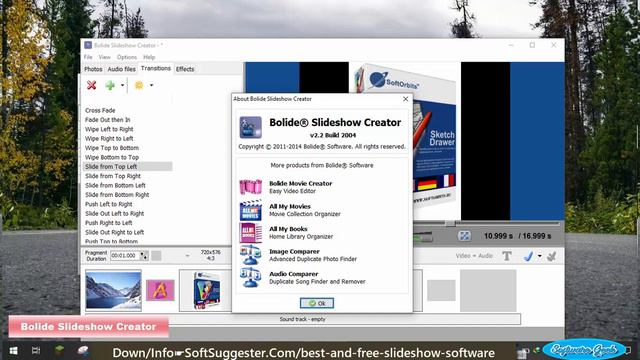Click the Bolide Movie Creator film icon
Screen dimensions: 640x360
pos(250,187)
